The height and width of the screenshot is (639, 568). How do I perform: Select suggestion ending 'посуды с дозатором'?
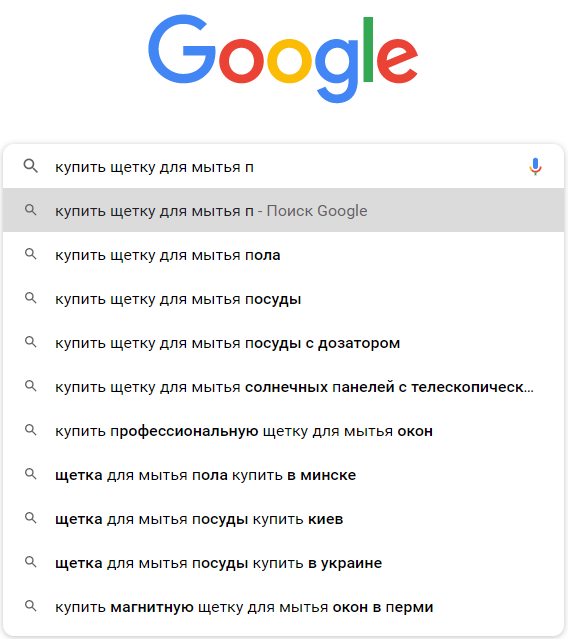[284, 343]
